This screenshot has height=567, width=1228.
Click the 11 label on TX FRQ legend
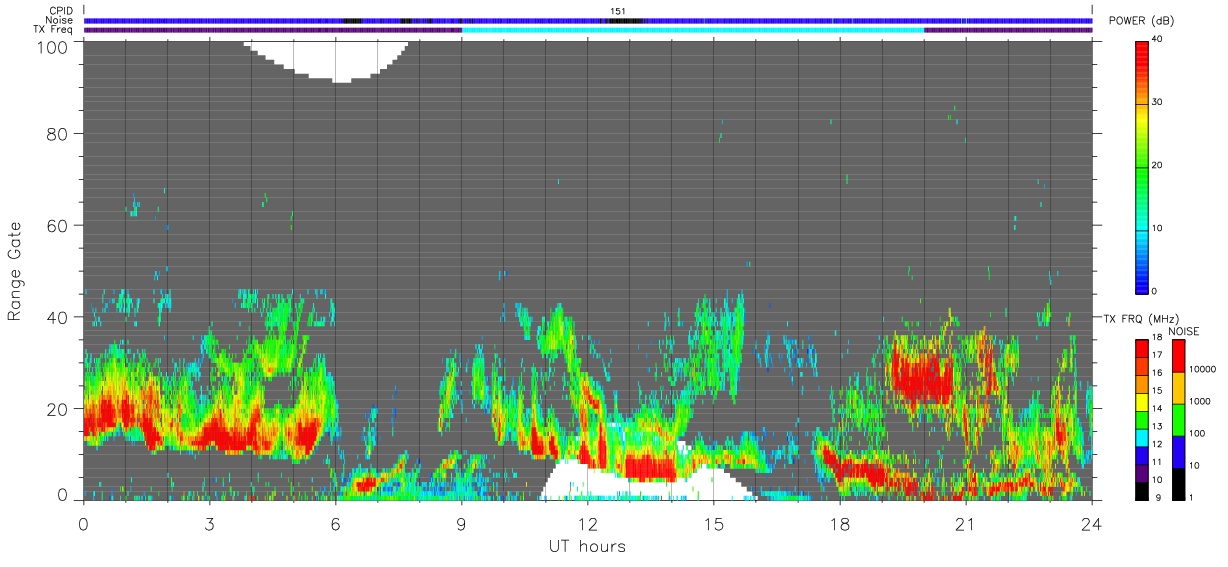click(x=1156, y=462)
